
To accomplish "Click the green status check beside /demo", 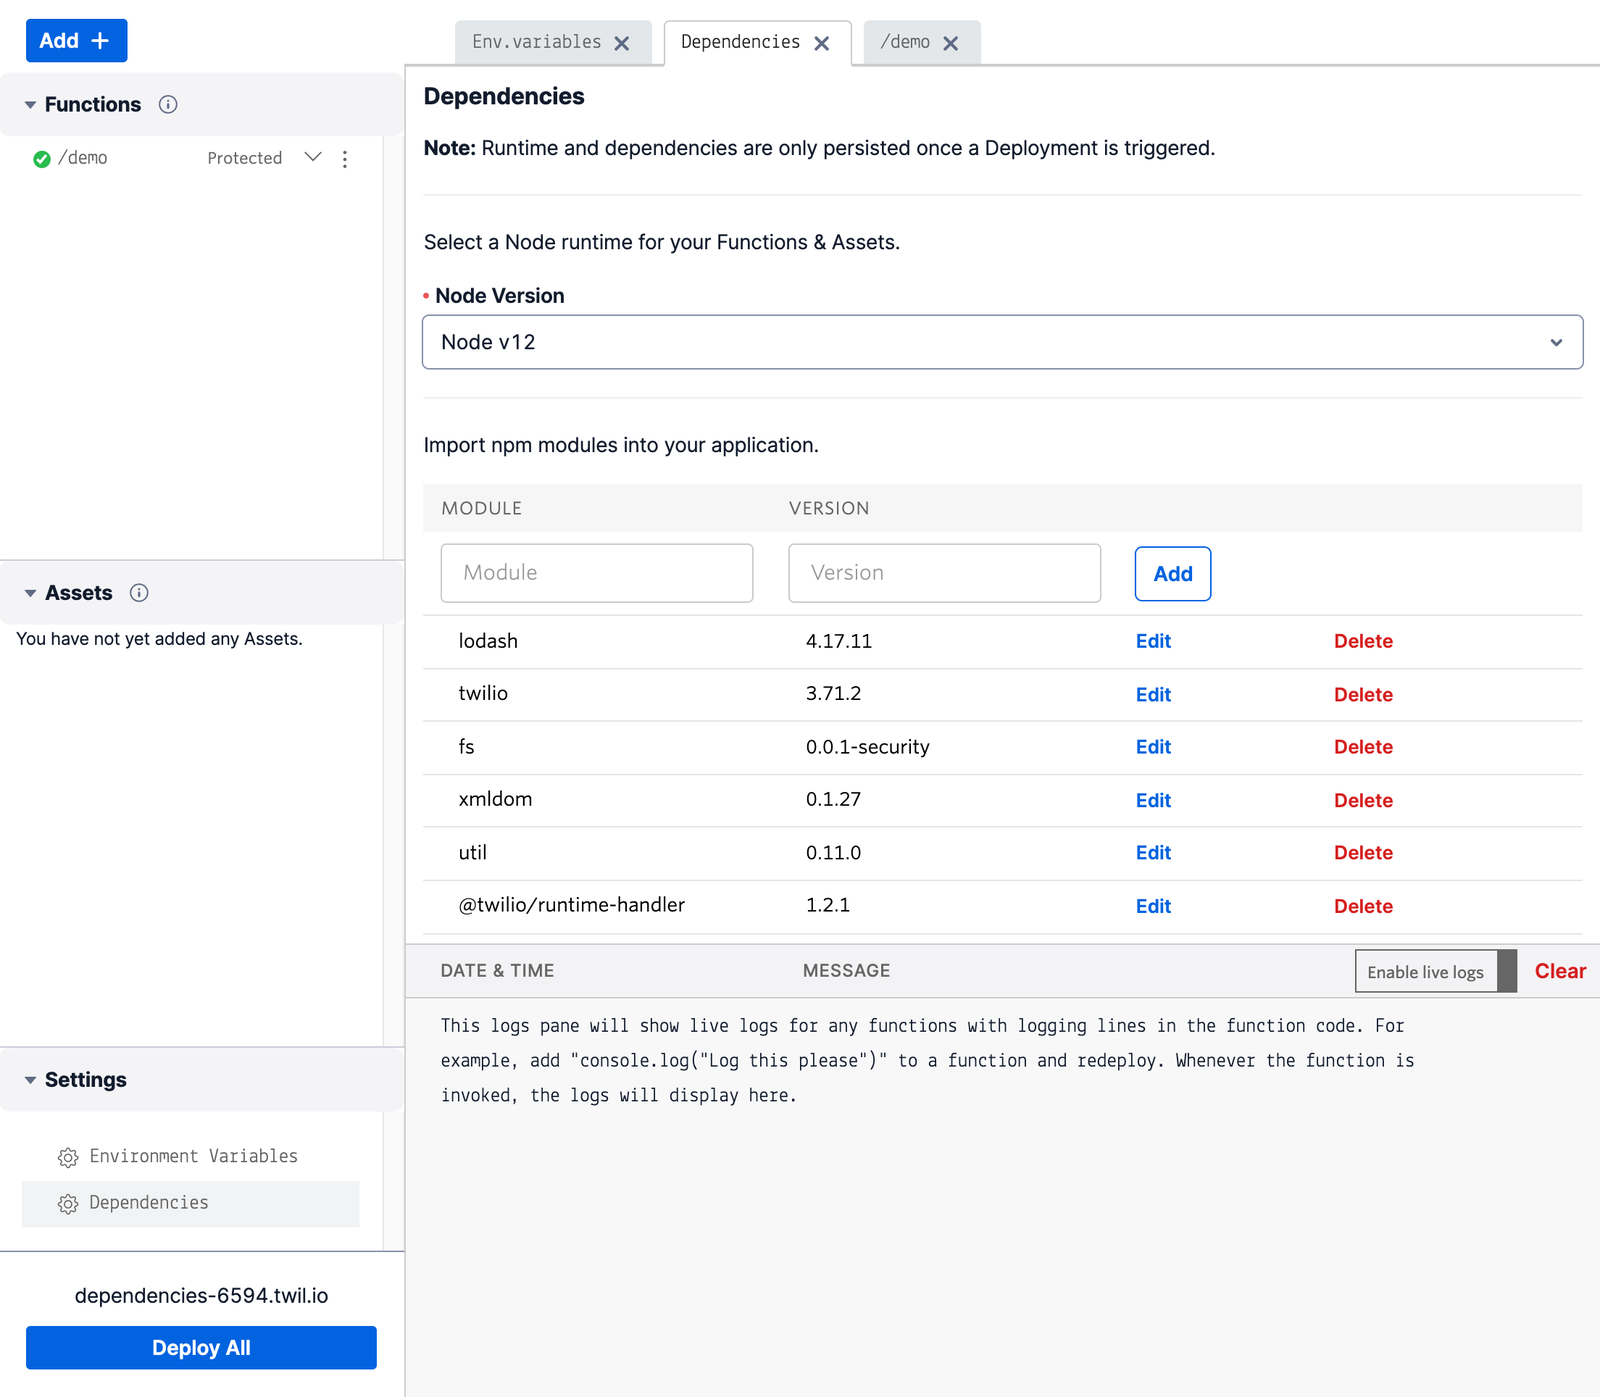I will 40,157.
